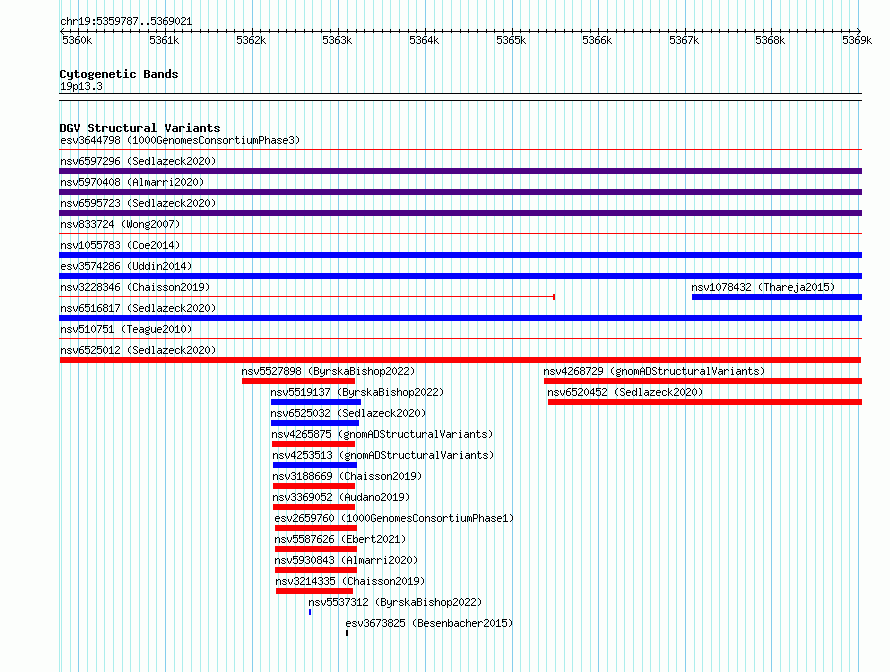890x672 pixels.
Task: Click the nsv4268729 red bar
Action: [x=703, y=381]
